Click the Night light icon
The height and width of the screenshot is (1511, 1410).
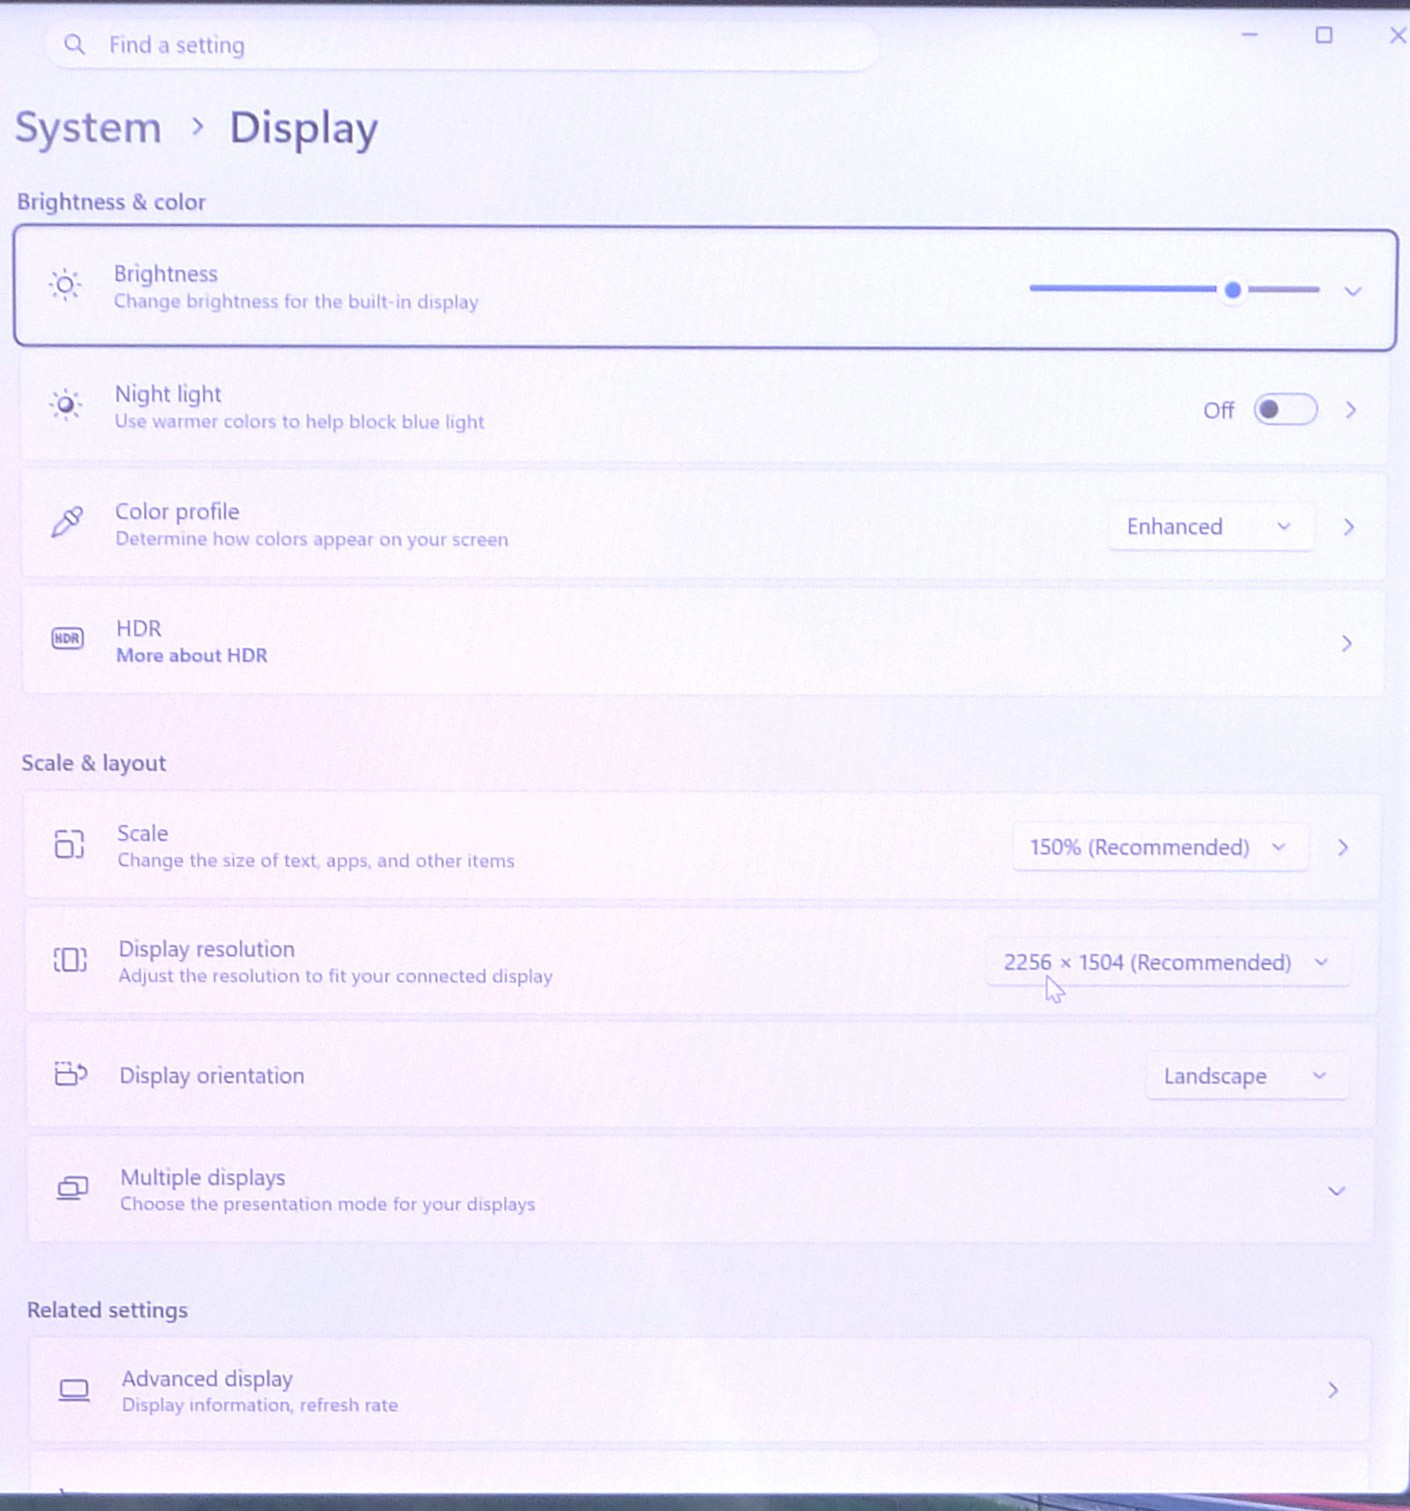[66, 405]
